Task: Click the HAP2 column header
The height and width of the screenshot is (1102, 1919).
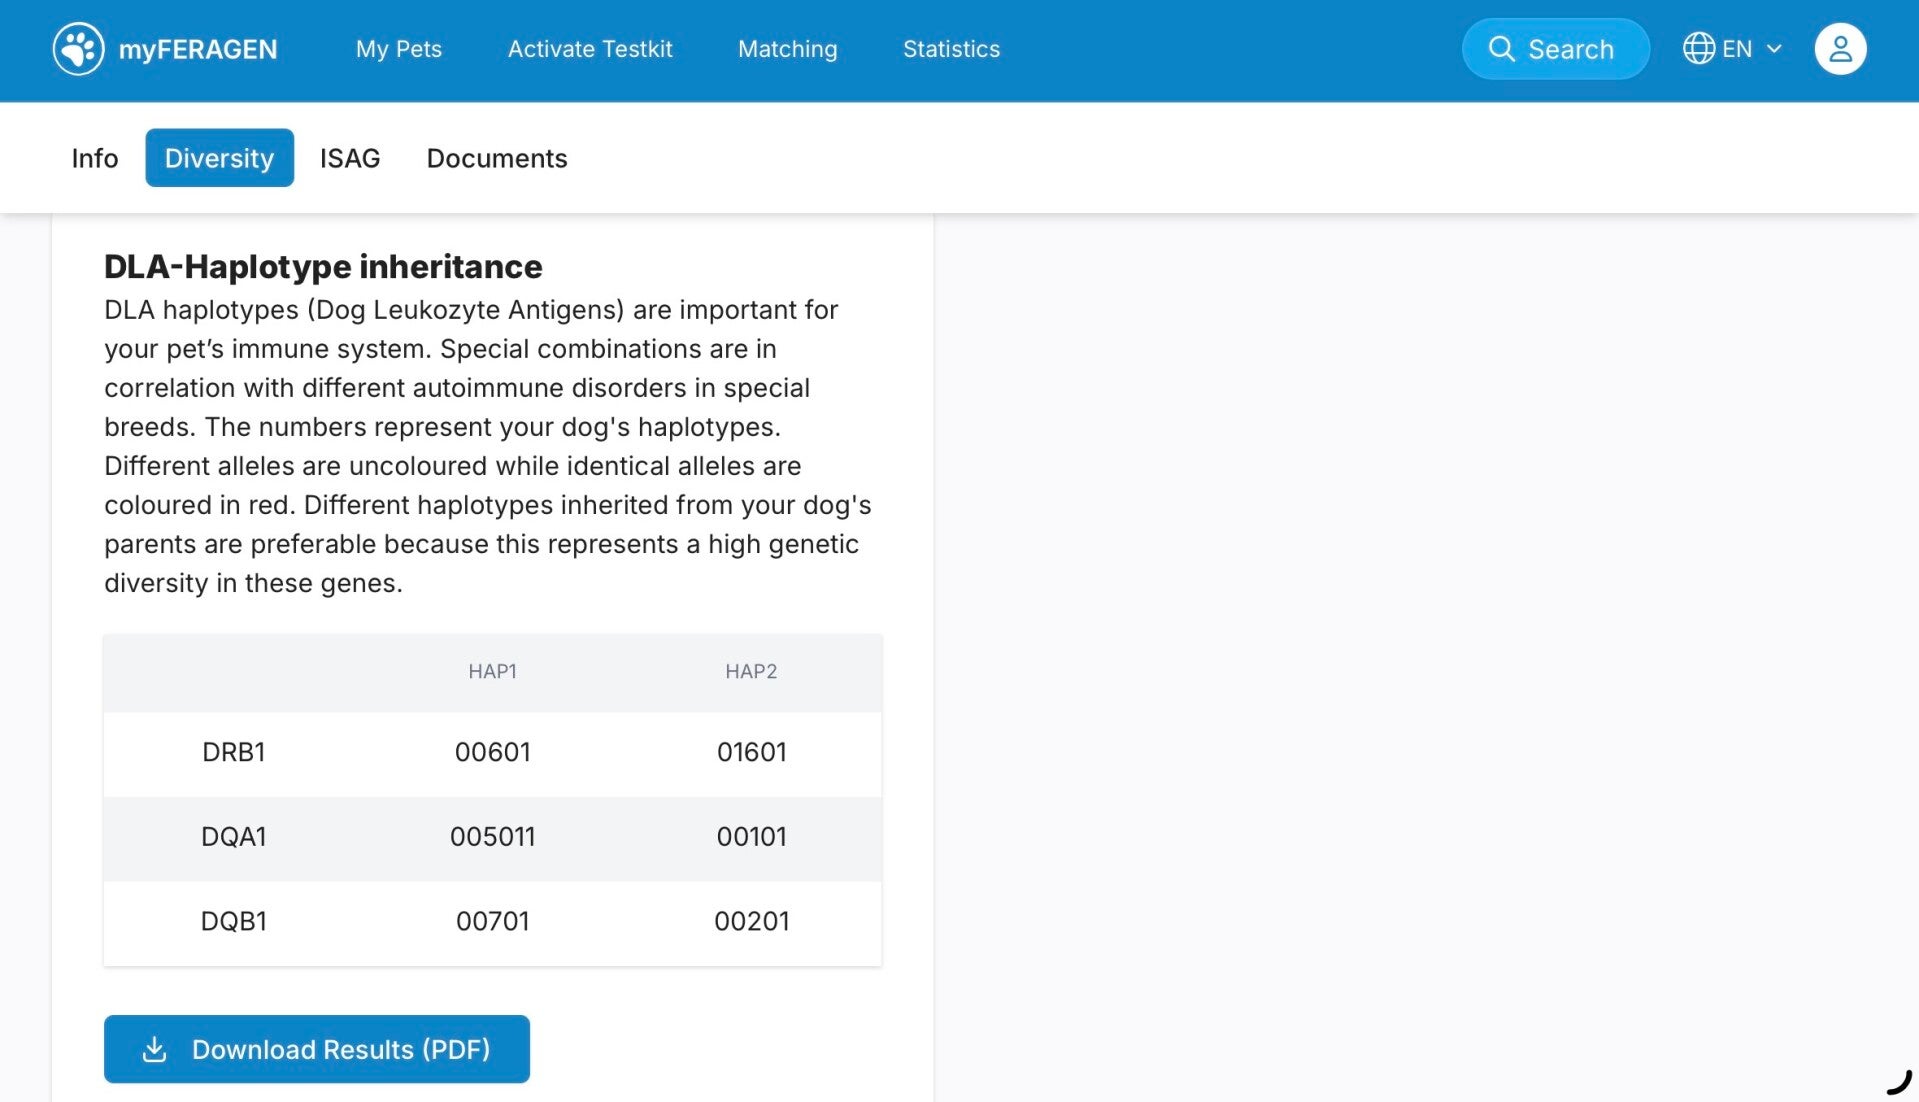Action: click(x=751, y=671)
